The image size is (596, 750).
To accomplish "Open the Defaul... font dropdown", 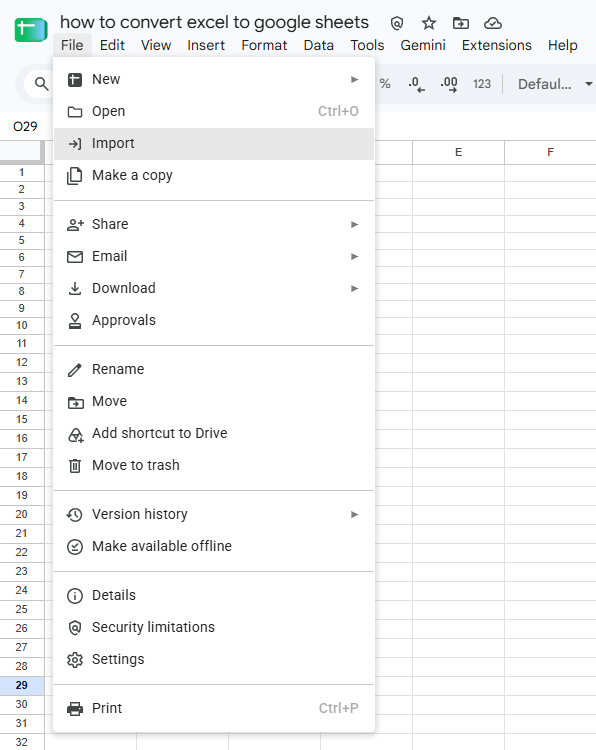I will point(554,84).
